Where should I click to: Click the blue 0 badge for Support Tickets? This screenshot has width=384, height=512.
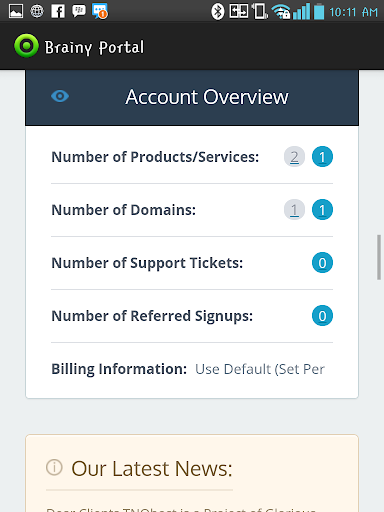pos(322,263)
